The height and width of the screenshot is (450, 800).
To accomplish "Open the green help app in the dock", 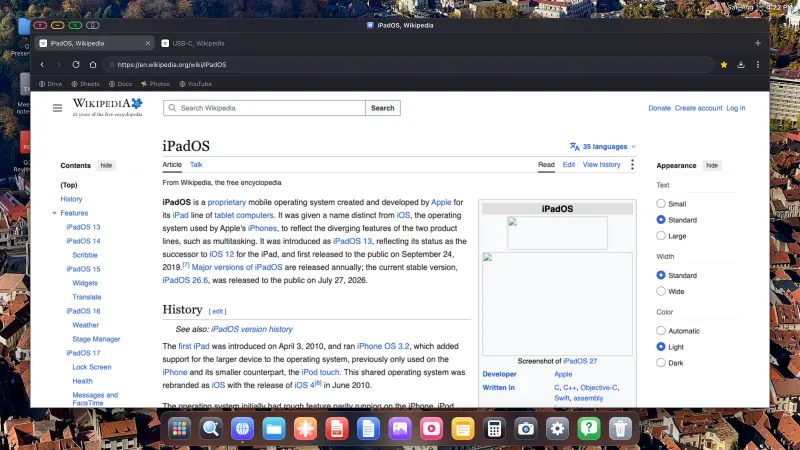I will click(x=589, y=429).
